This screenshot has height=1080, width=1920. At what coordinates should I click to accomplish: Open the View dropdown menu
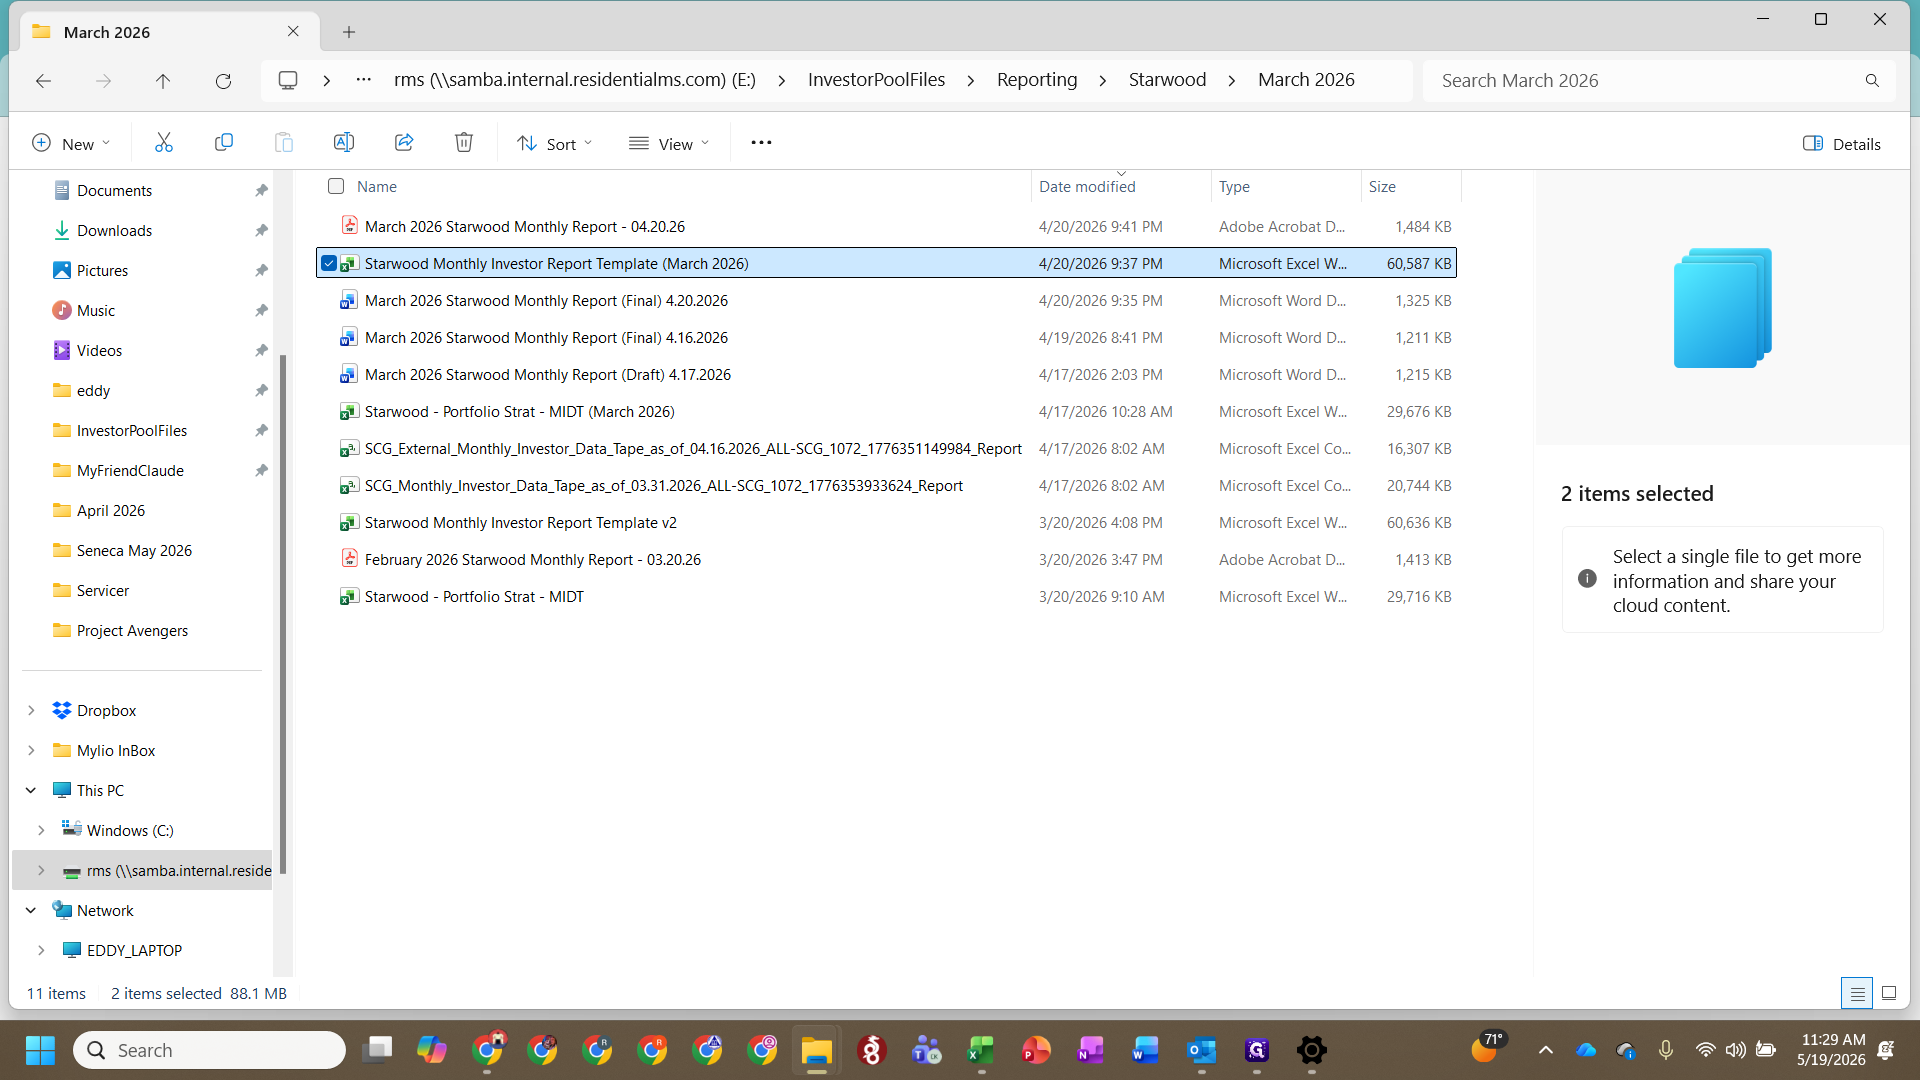pyautogui.click(x=669, y=144)
